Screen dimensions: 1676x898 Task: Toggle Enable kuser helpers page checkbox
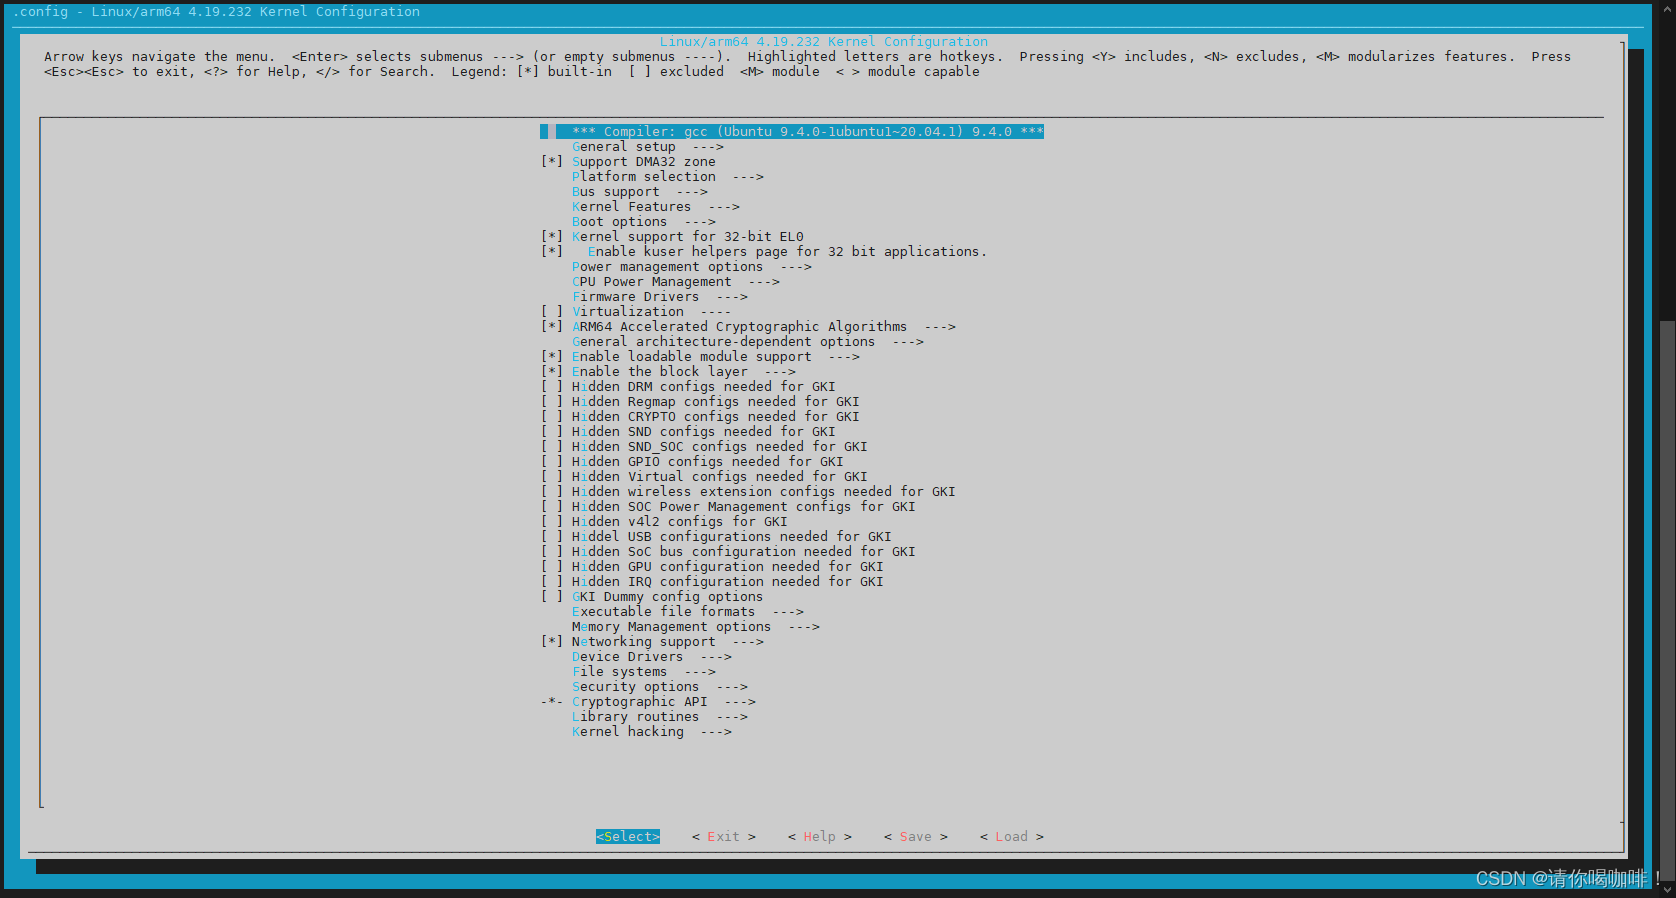point(552,252)
